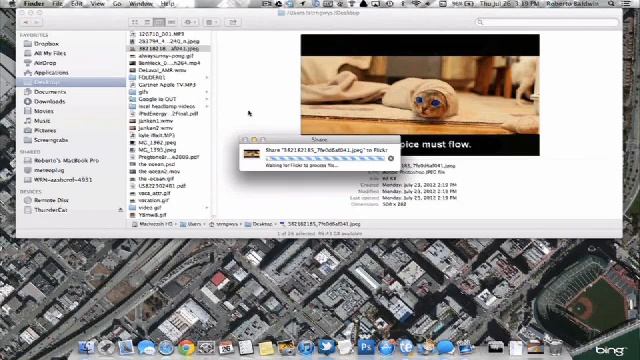Select All My Files in sidebar

(x=50, y=53)
